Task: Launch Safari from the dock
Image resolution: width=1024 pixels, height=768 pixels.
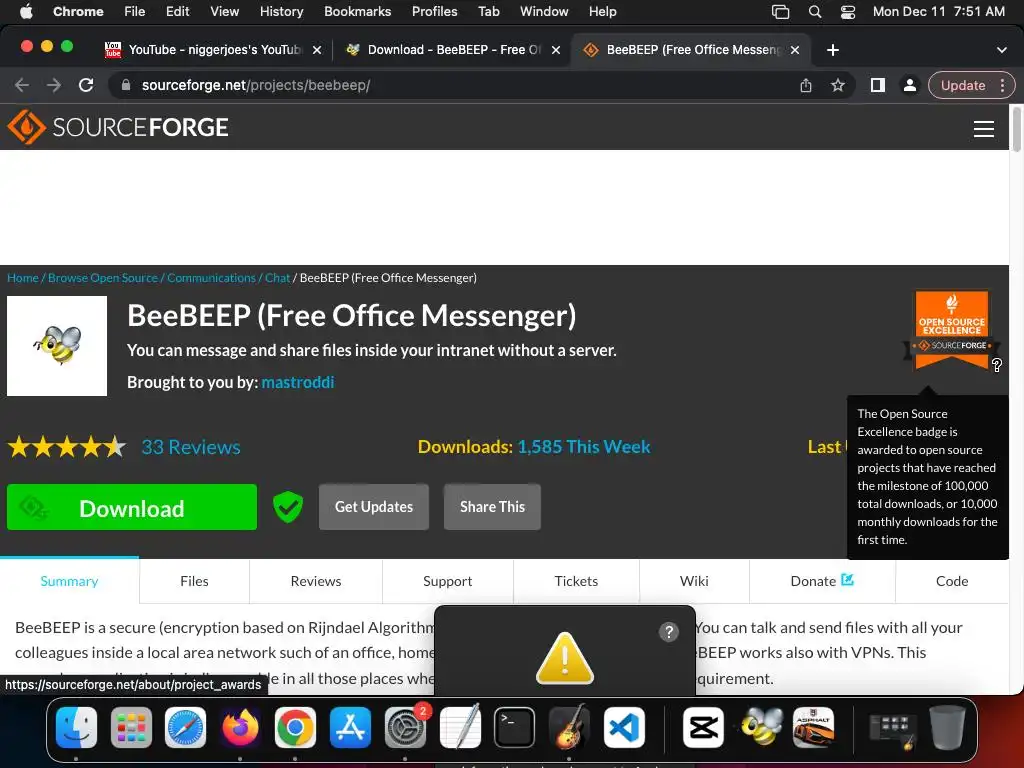Action: pos(185,728)
